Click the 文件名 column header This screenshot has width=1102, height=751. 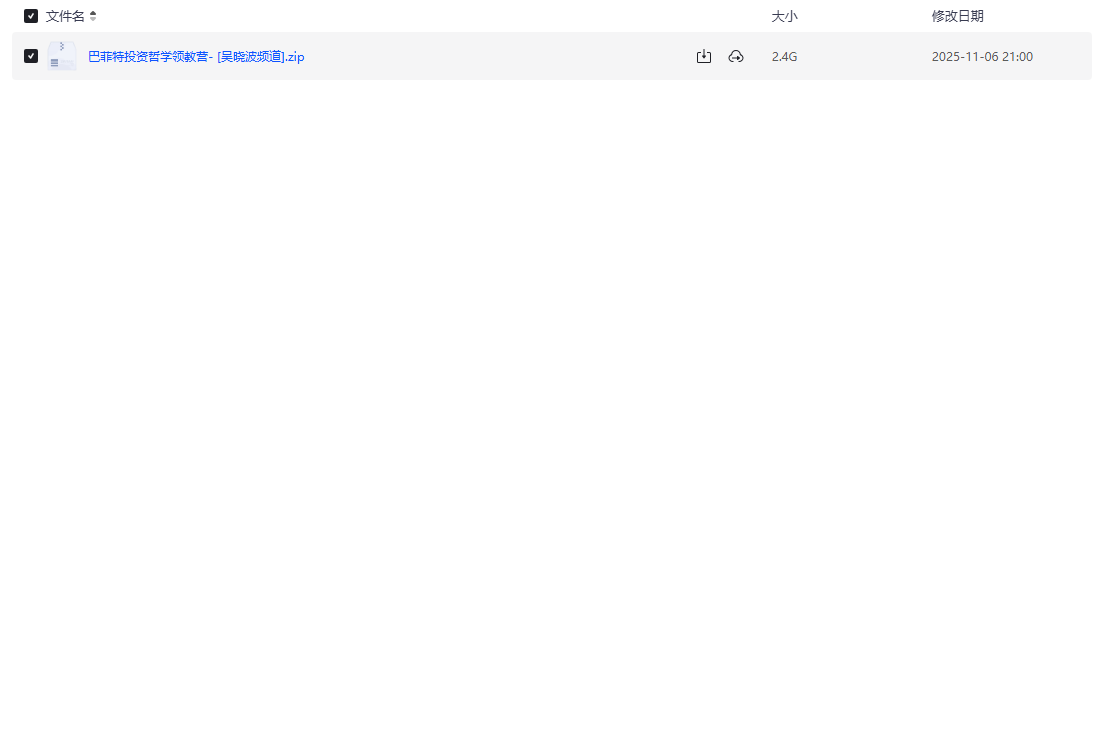point(65,16)
